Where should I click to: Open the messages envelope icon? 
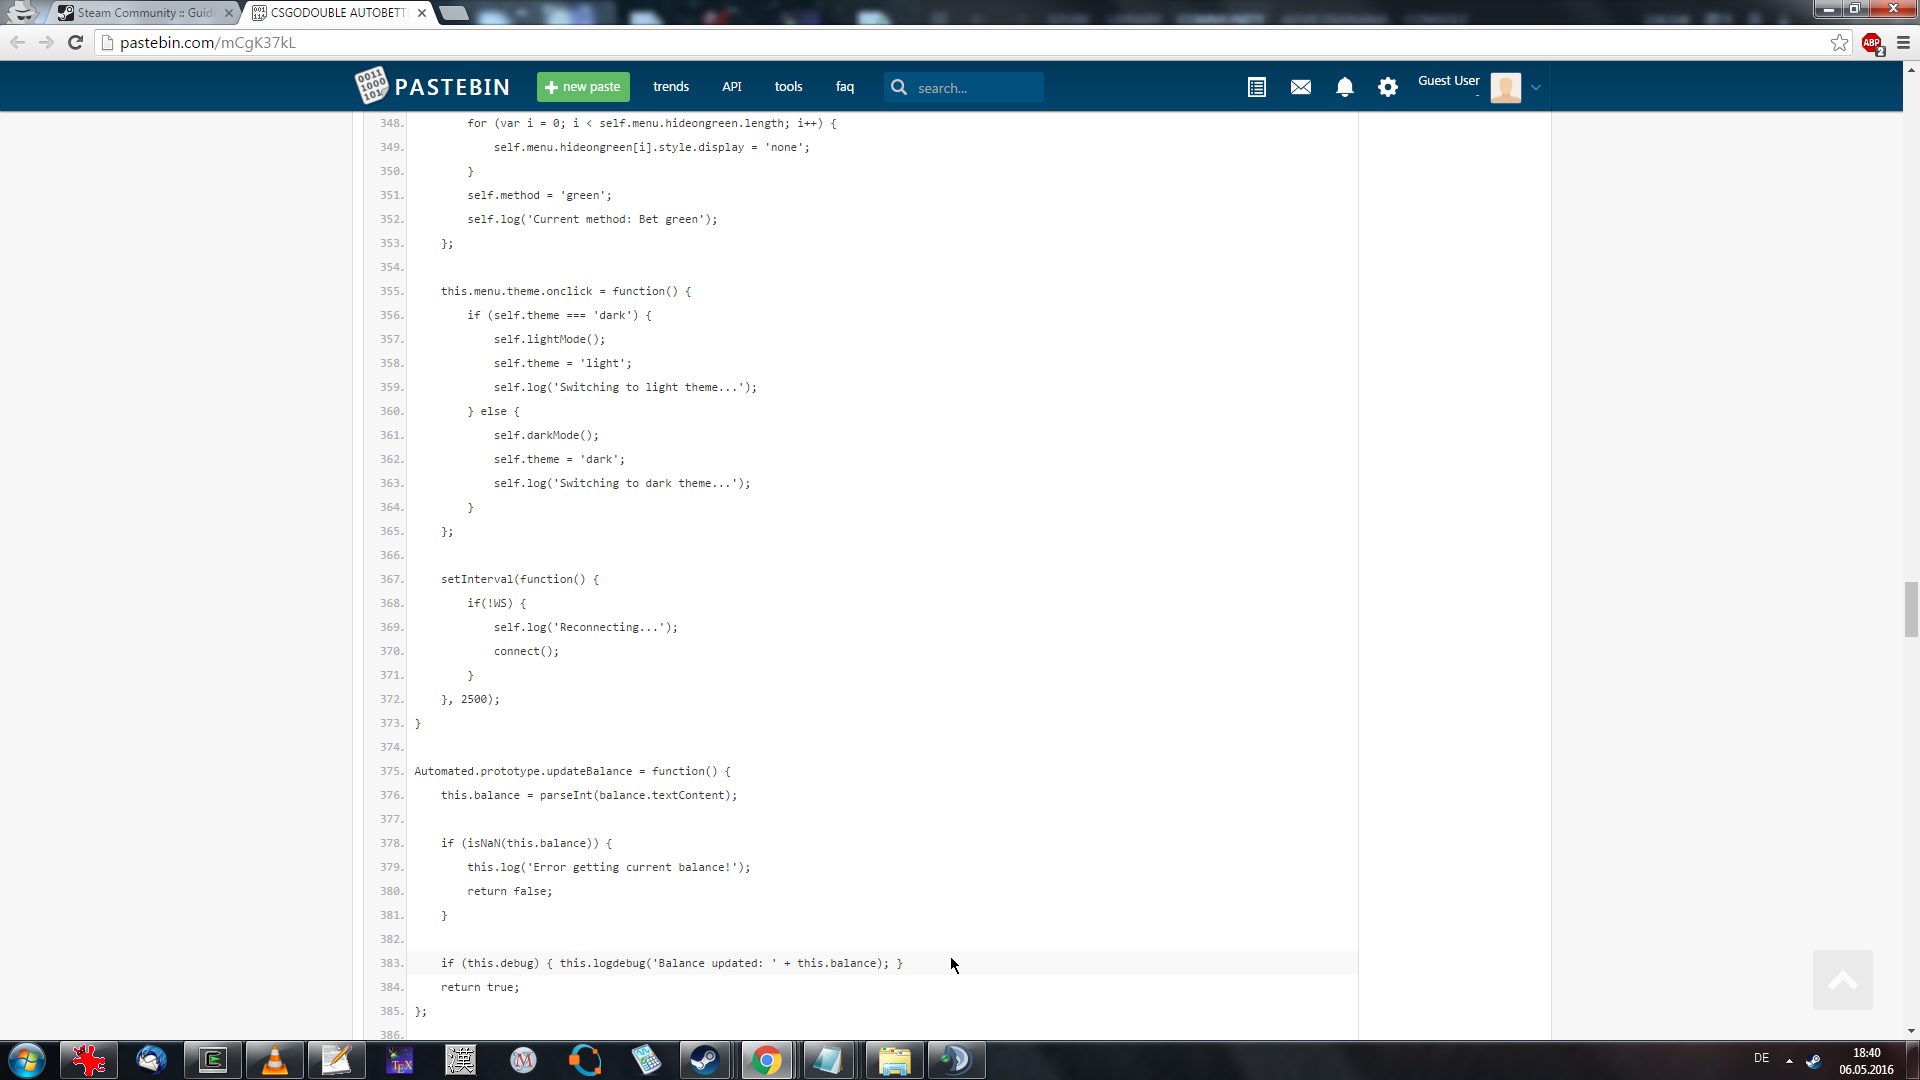pyautogui.click(x=1301, y=88)
